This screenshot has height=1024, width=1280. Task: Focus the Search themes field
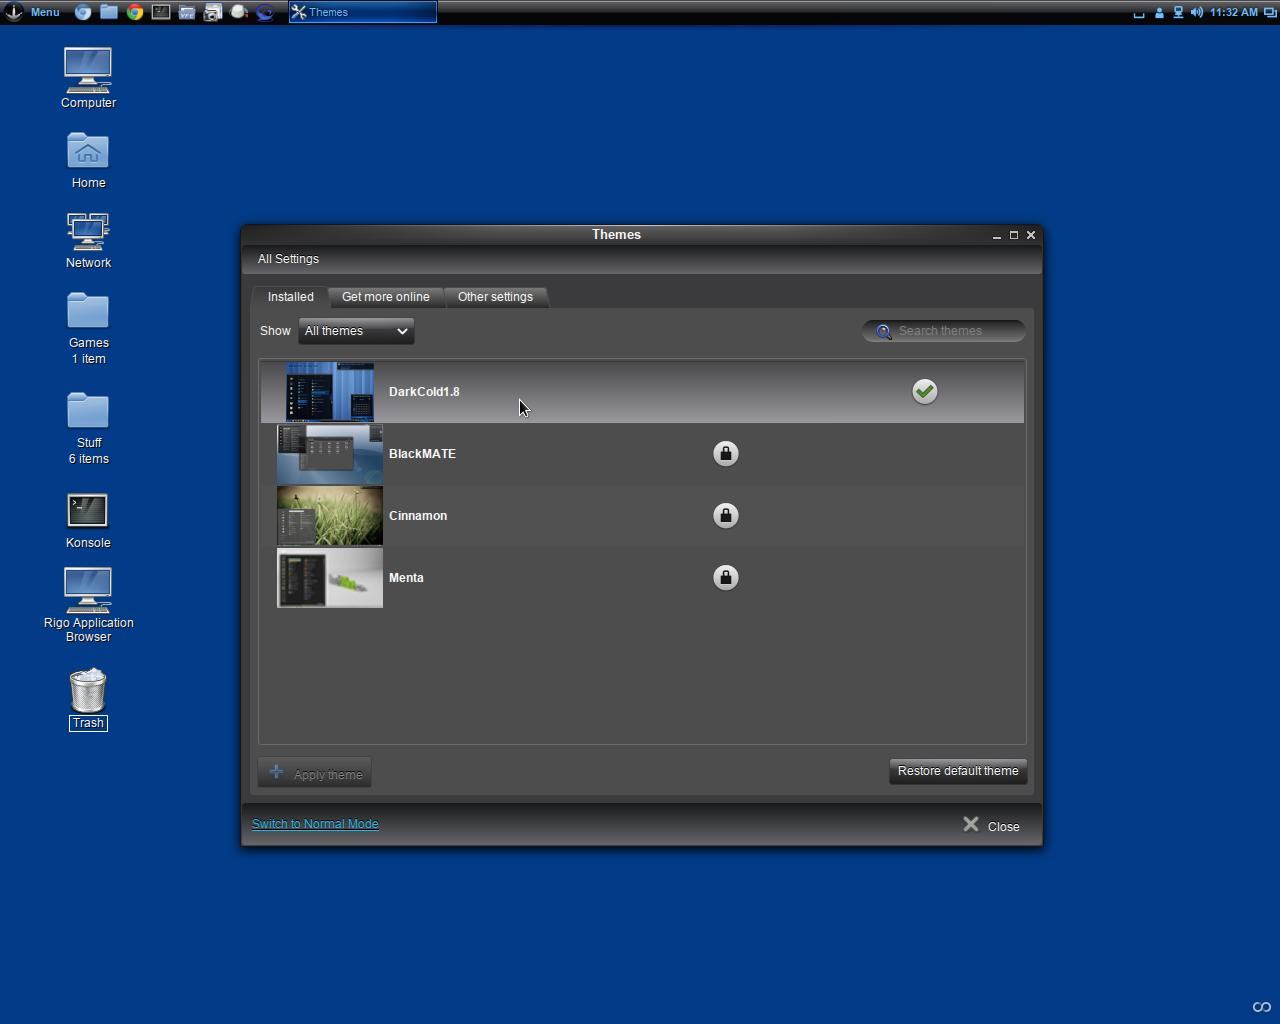pos(944,331)
